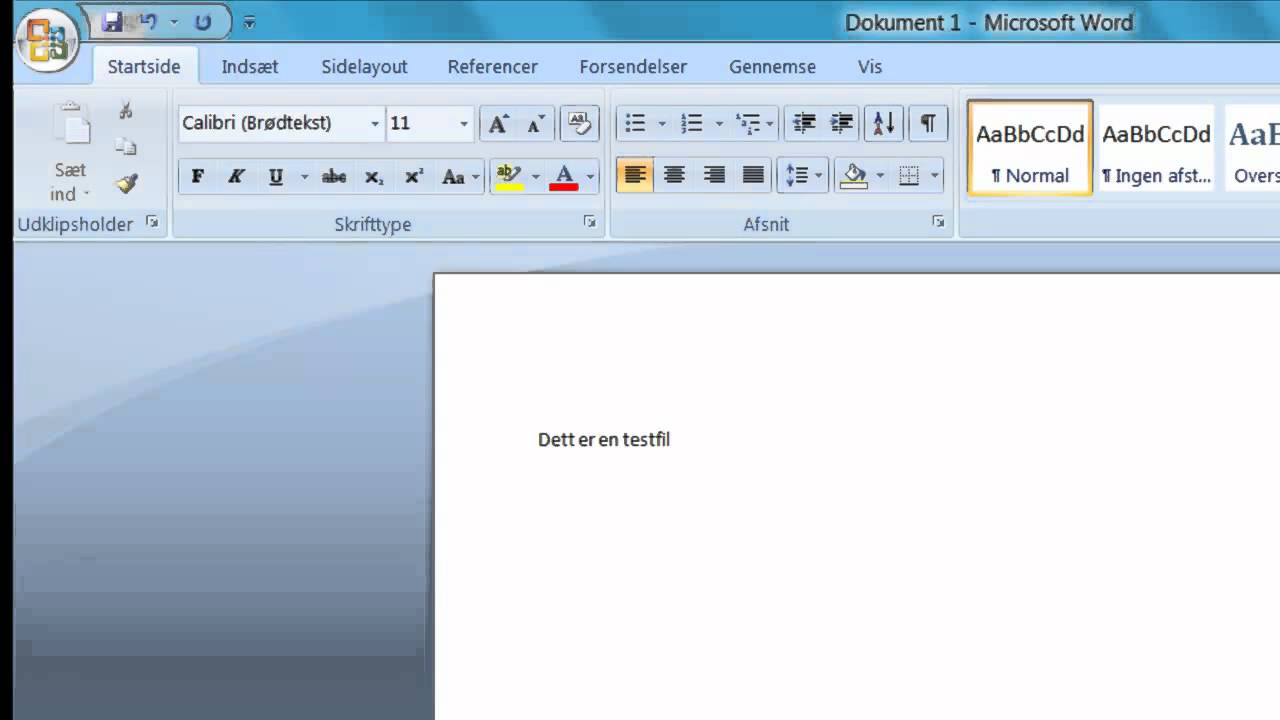This screenshot has height=720, width=1280.
Task: Click the Calibri (Brødtekst) font name field
Action: pyautogui.click(x=272, y=123)
